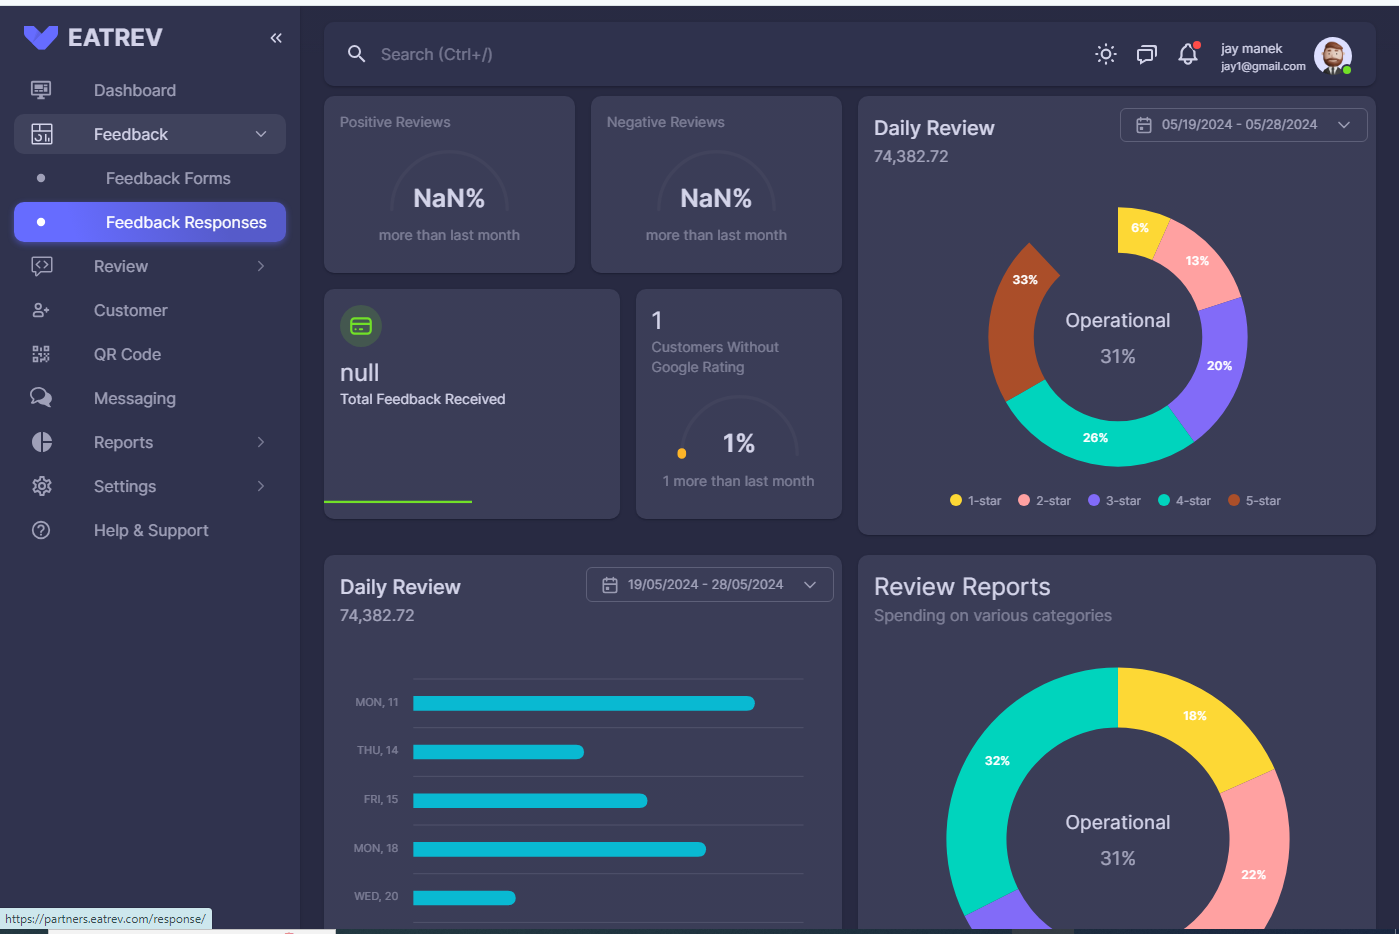Open the 19/05/2024 - 28/05/2024 date dropdown
Viewport: 1399px width, 934px height.
click(709, 585)
